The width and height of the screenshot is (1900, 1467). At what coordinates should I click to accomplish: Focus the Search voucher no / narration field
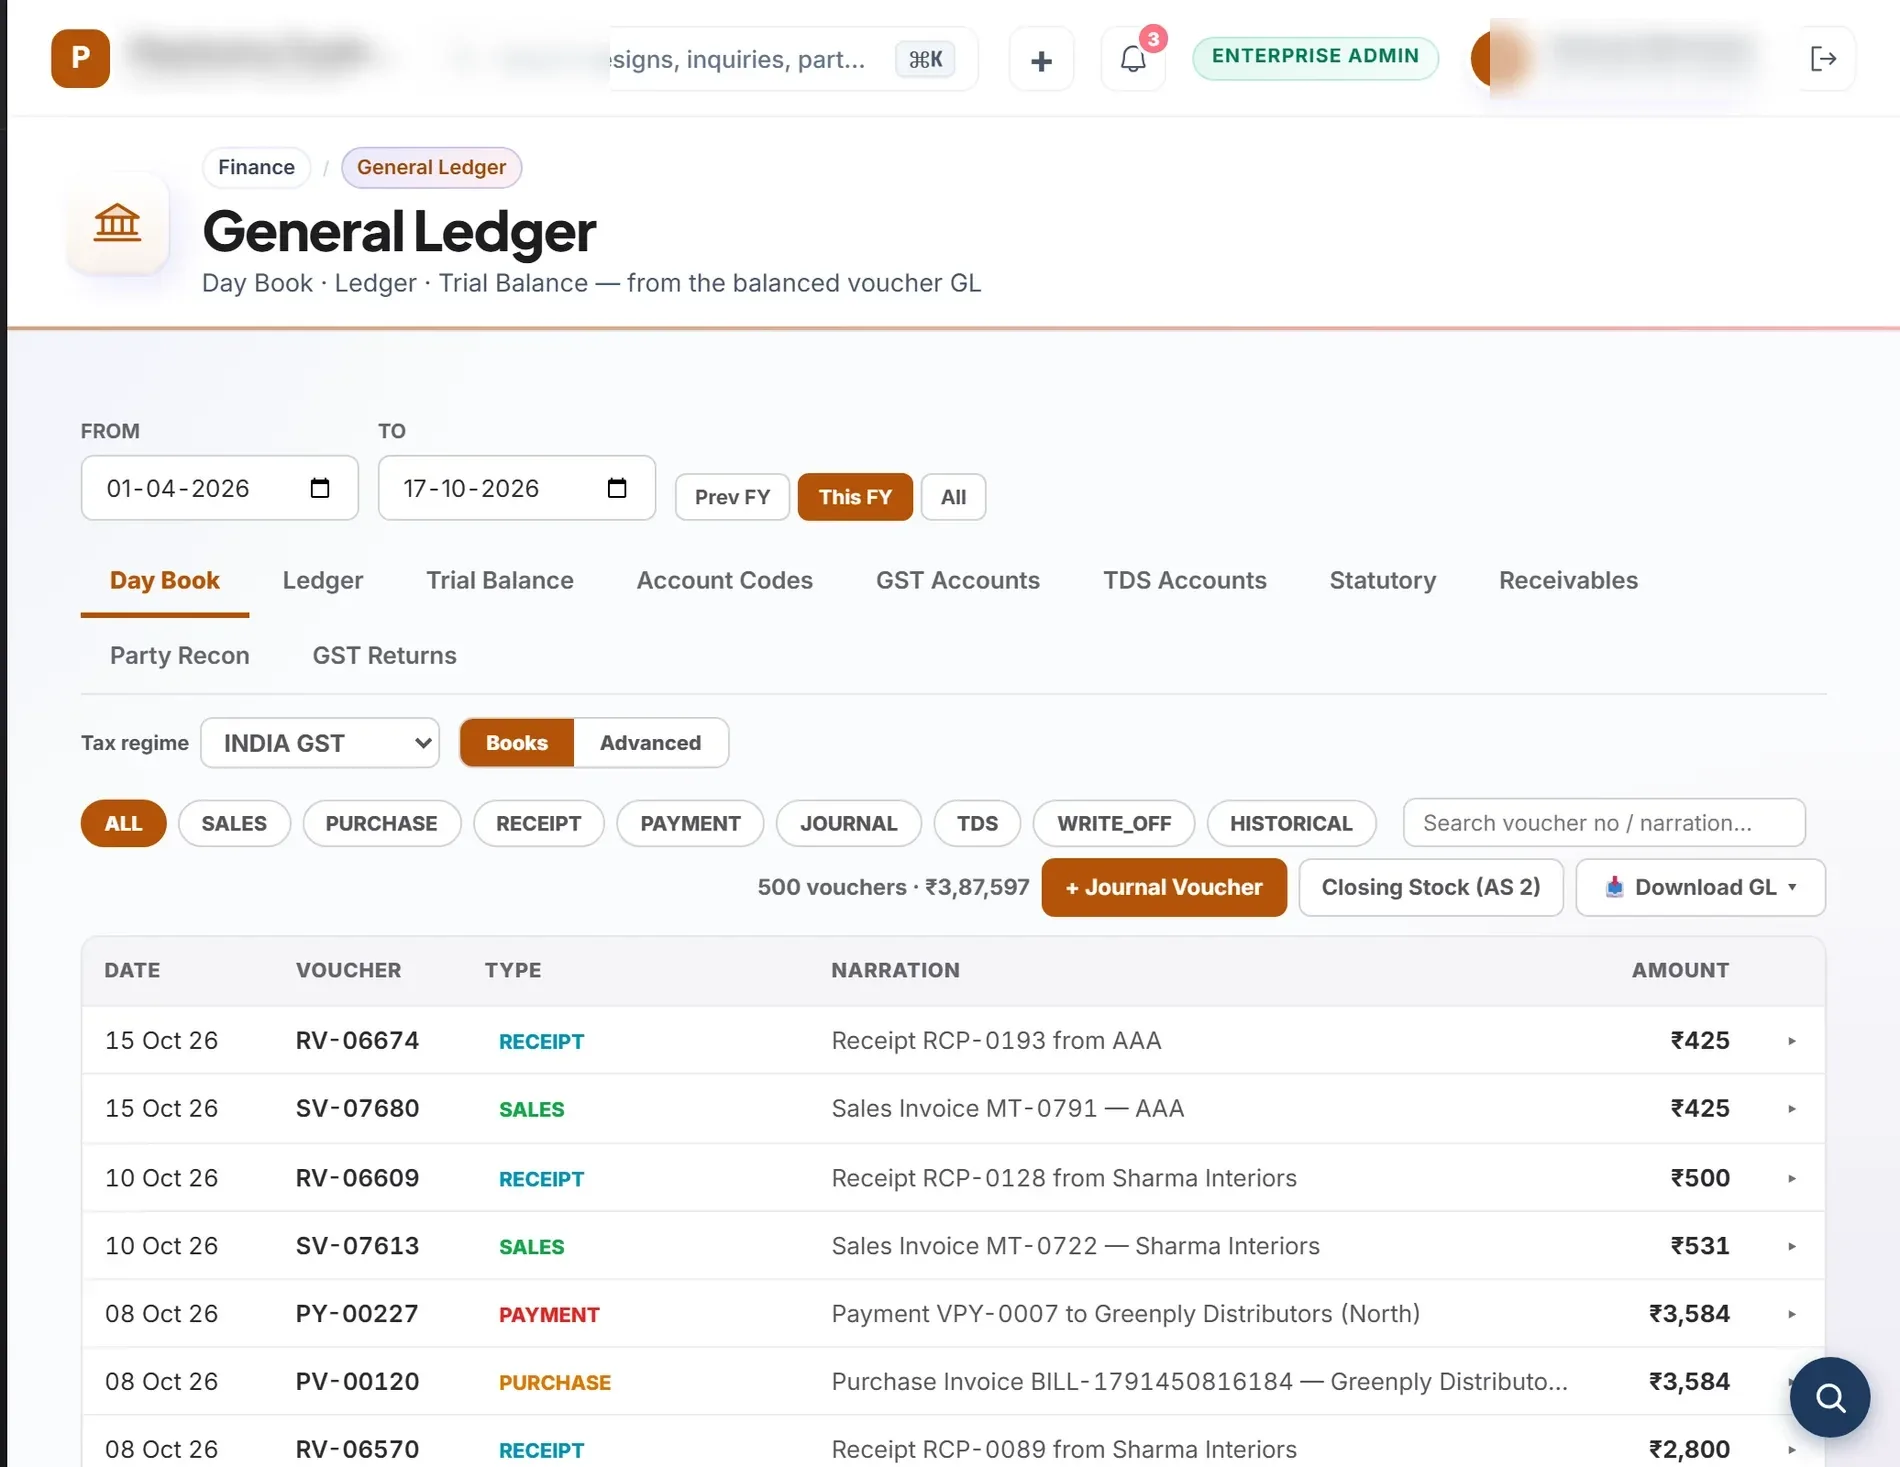point(1604,823)
